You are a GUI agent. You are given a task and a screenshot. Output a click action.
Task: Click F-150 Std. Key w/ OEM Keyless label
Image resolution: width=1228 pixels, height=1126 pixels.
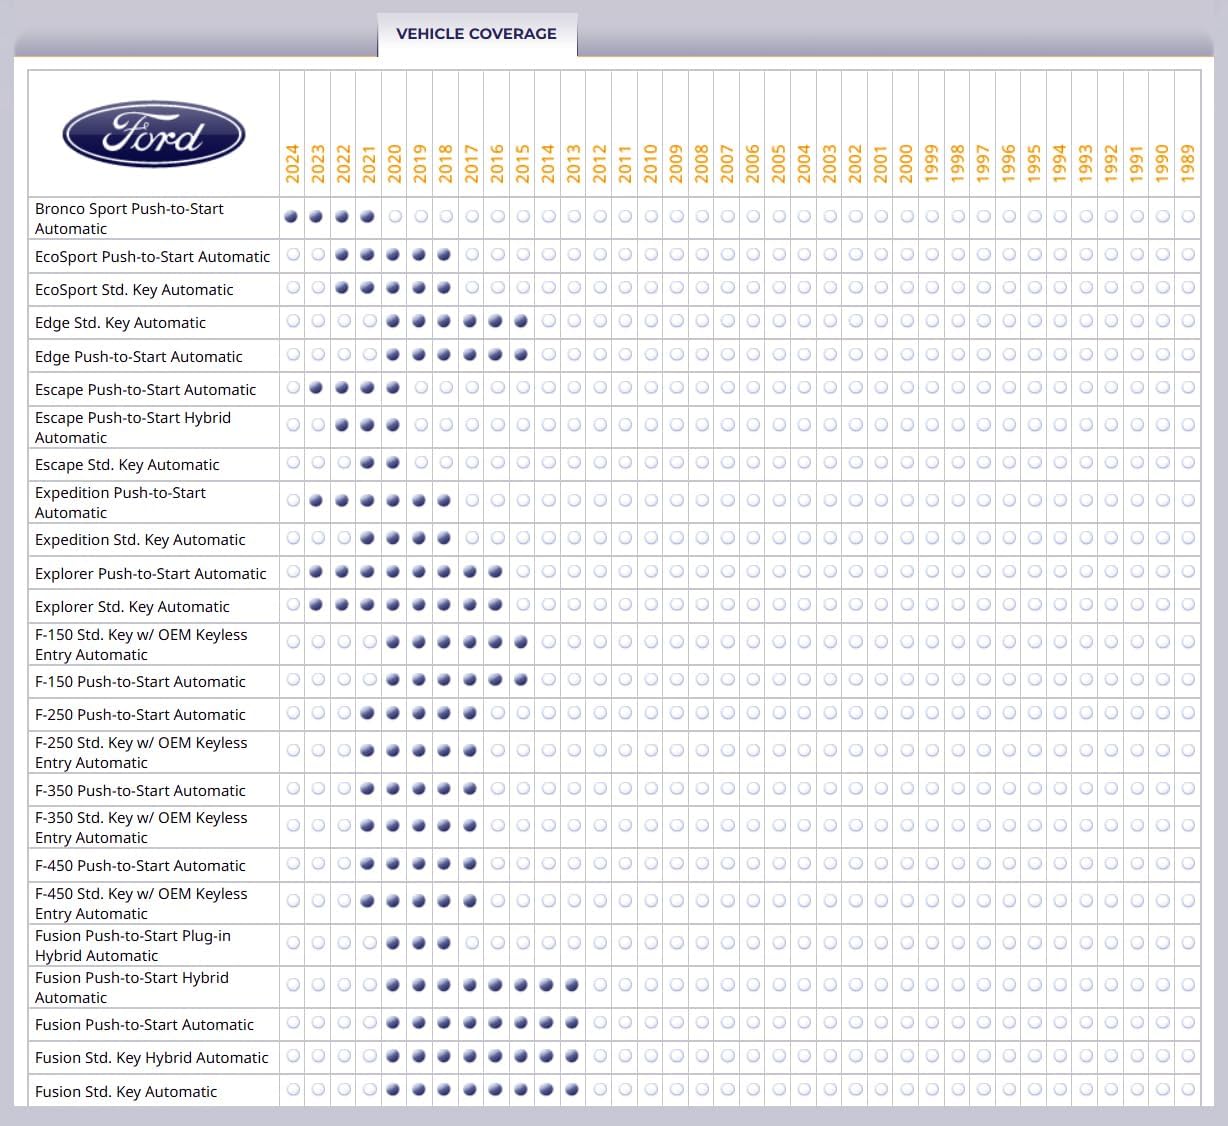point(141,644)
